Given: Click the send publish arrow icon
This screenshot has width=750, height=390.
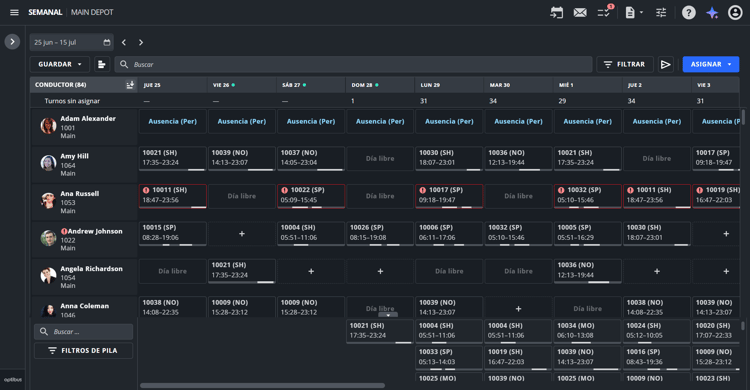Looking at the screenshot, I should [665, 64].
